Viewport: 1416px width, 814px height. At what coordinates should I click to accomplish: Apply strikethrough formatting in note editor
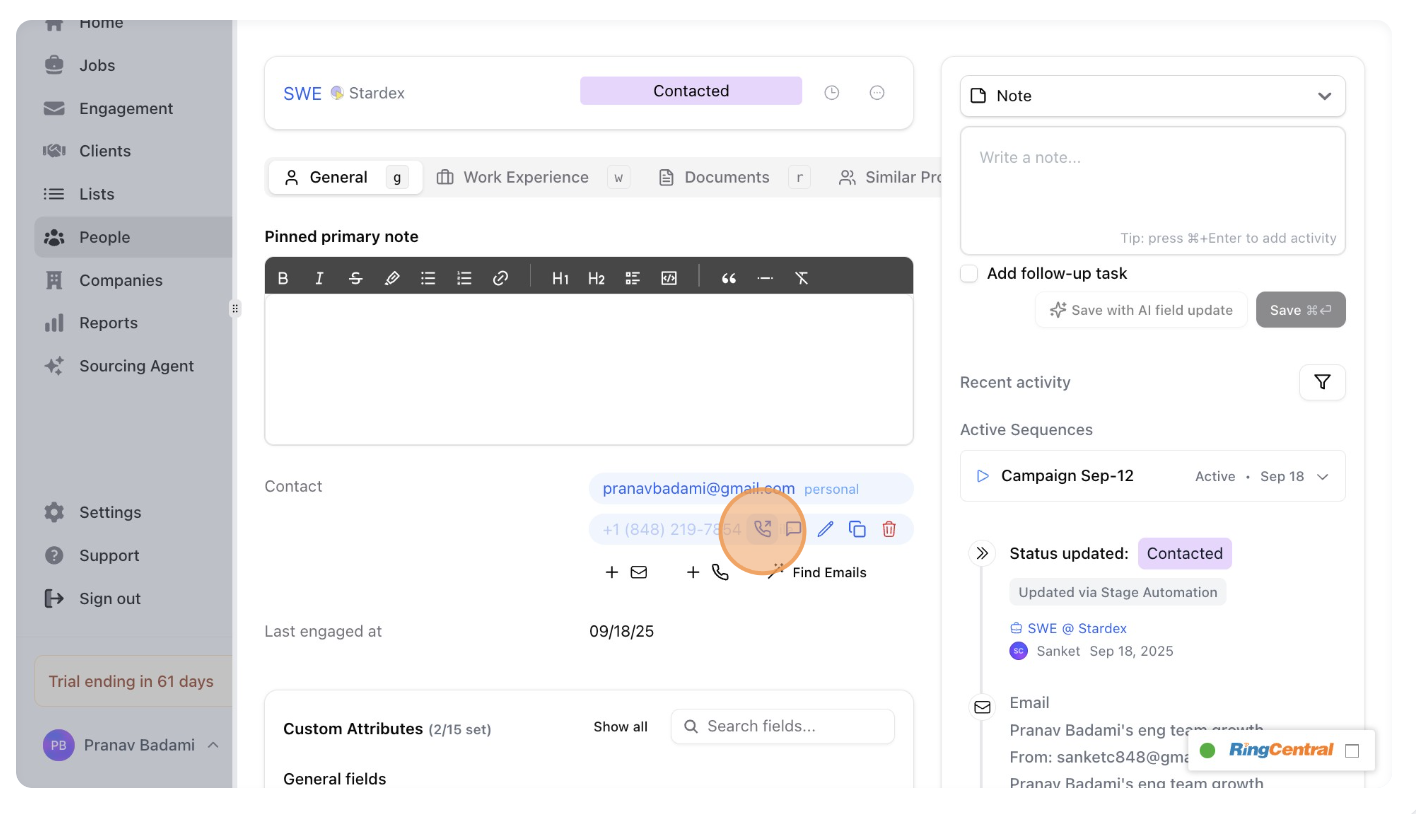(355, 278)
